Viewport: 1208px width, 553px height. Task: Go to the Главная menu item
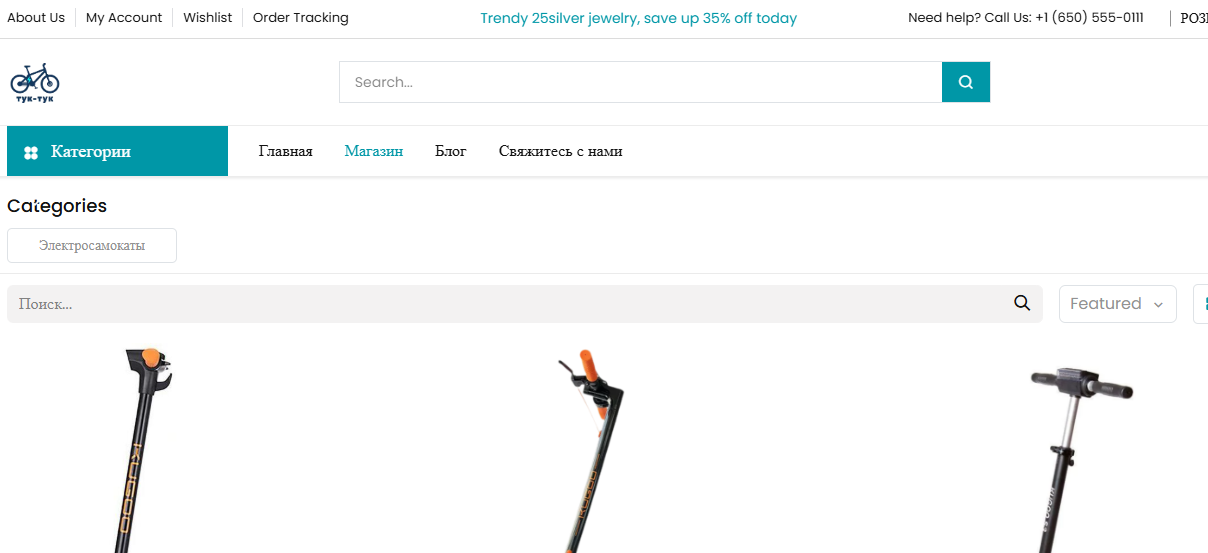[x=285, y=151]
